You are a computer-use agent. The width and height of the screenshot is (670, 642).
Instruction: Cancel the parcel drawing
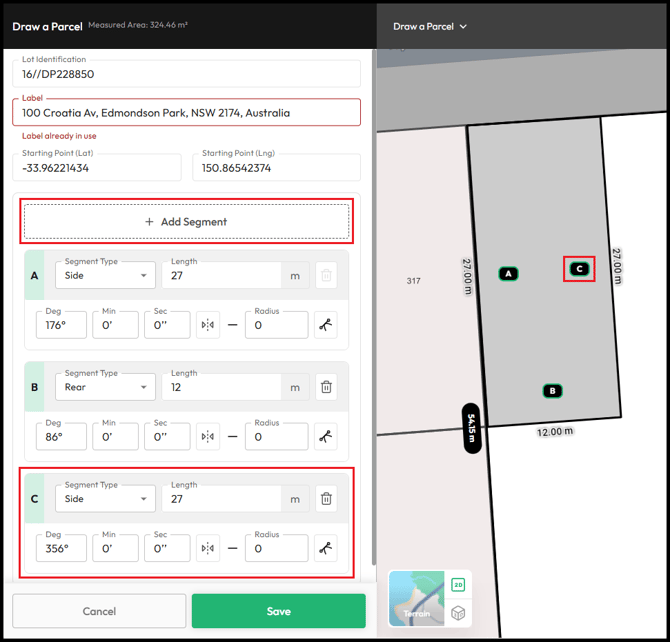(99, 611)
